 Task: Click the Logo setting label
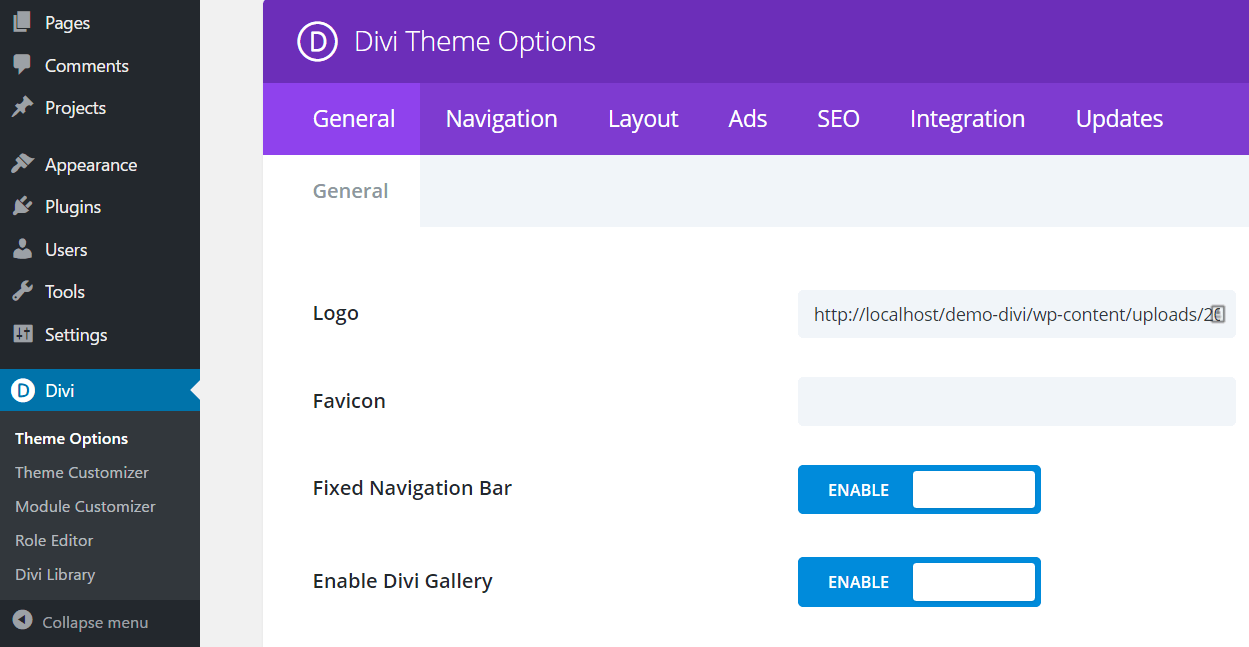tap(336, 313)
